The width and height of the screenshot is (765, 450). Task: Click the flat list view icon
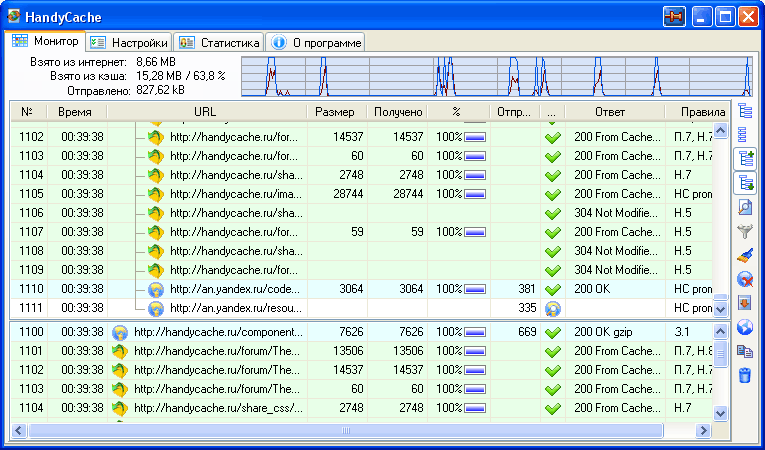tap(743, 135)
